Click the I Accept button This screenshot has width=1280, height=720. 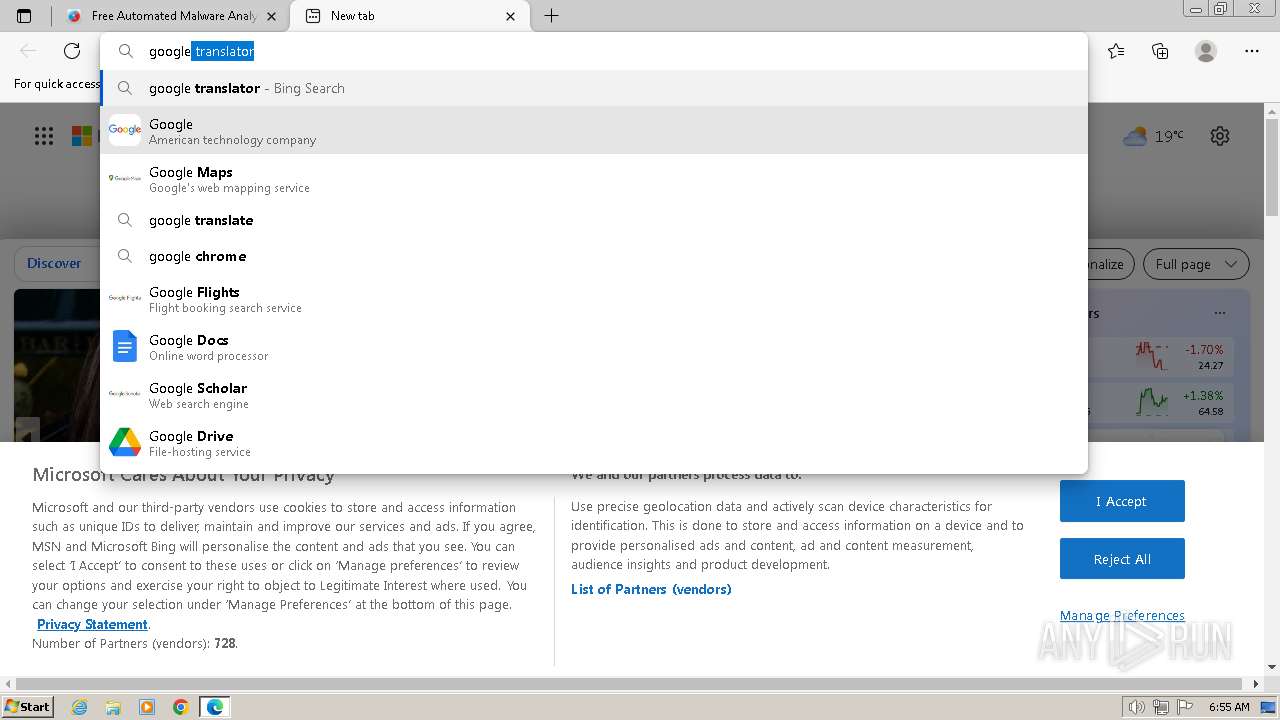pyautogui.click(x=1122, y=501)
